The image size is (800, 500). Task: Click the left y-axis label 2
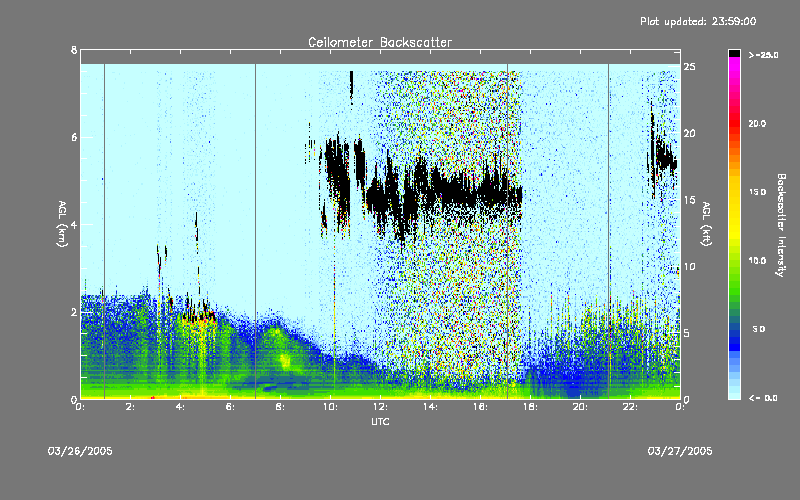pos(74,312)
